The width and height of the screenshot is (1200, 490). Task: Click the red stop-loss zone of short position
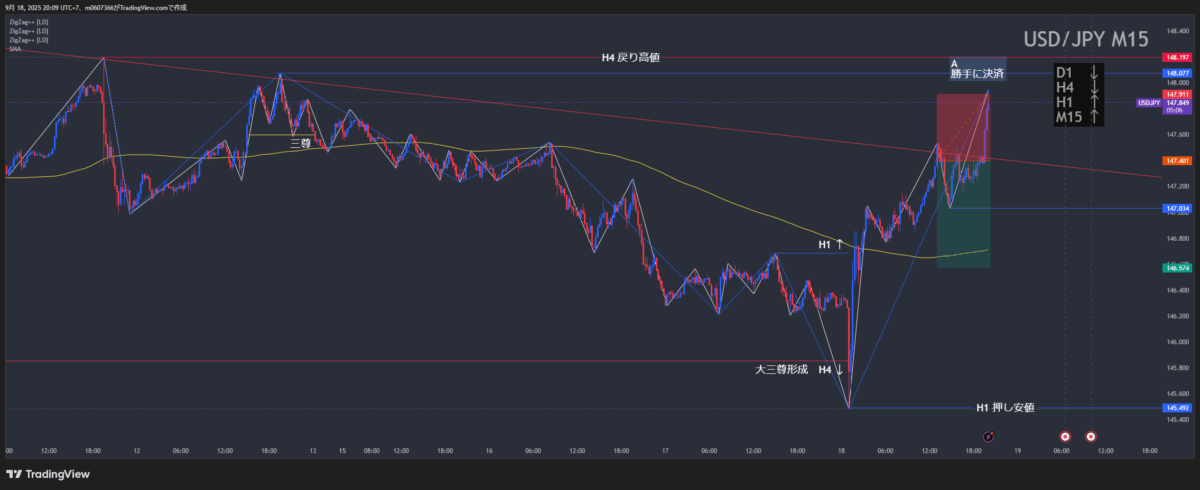click(960, 125)
